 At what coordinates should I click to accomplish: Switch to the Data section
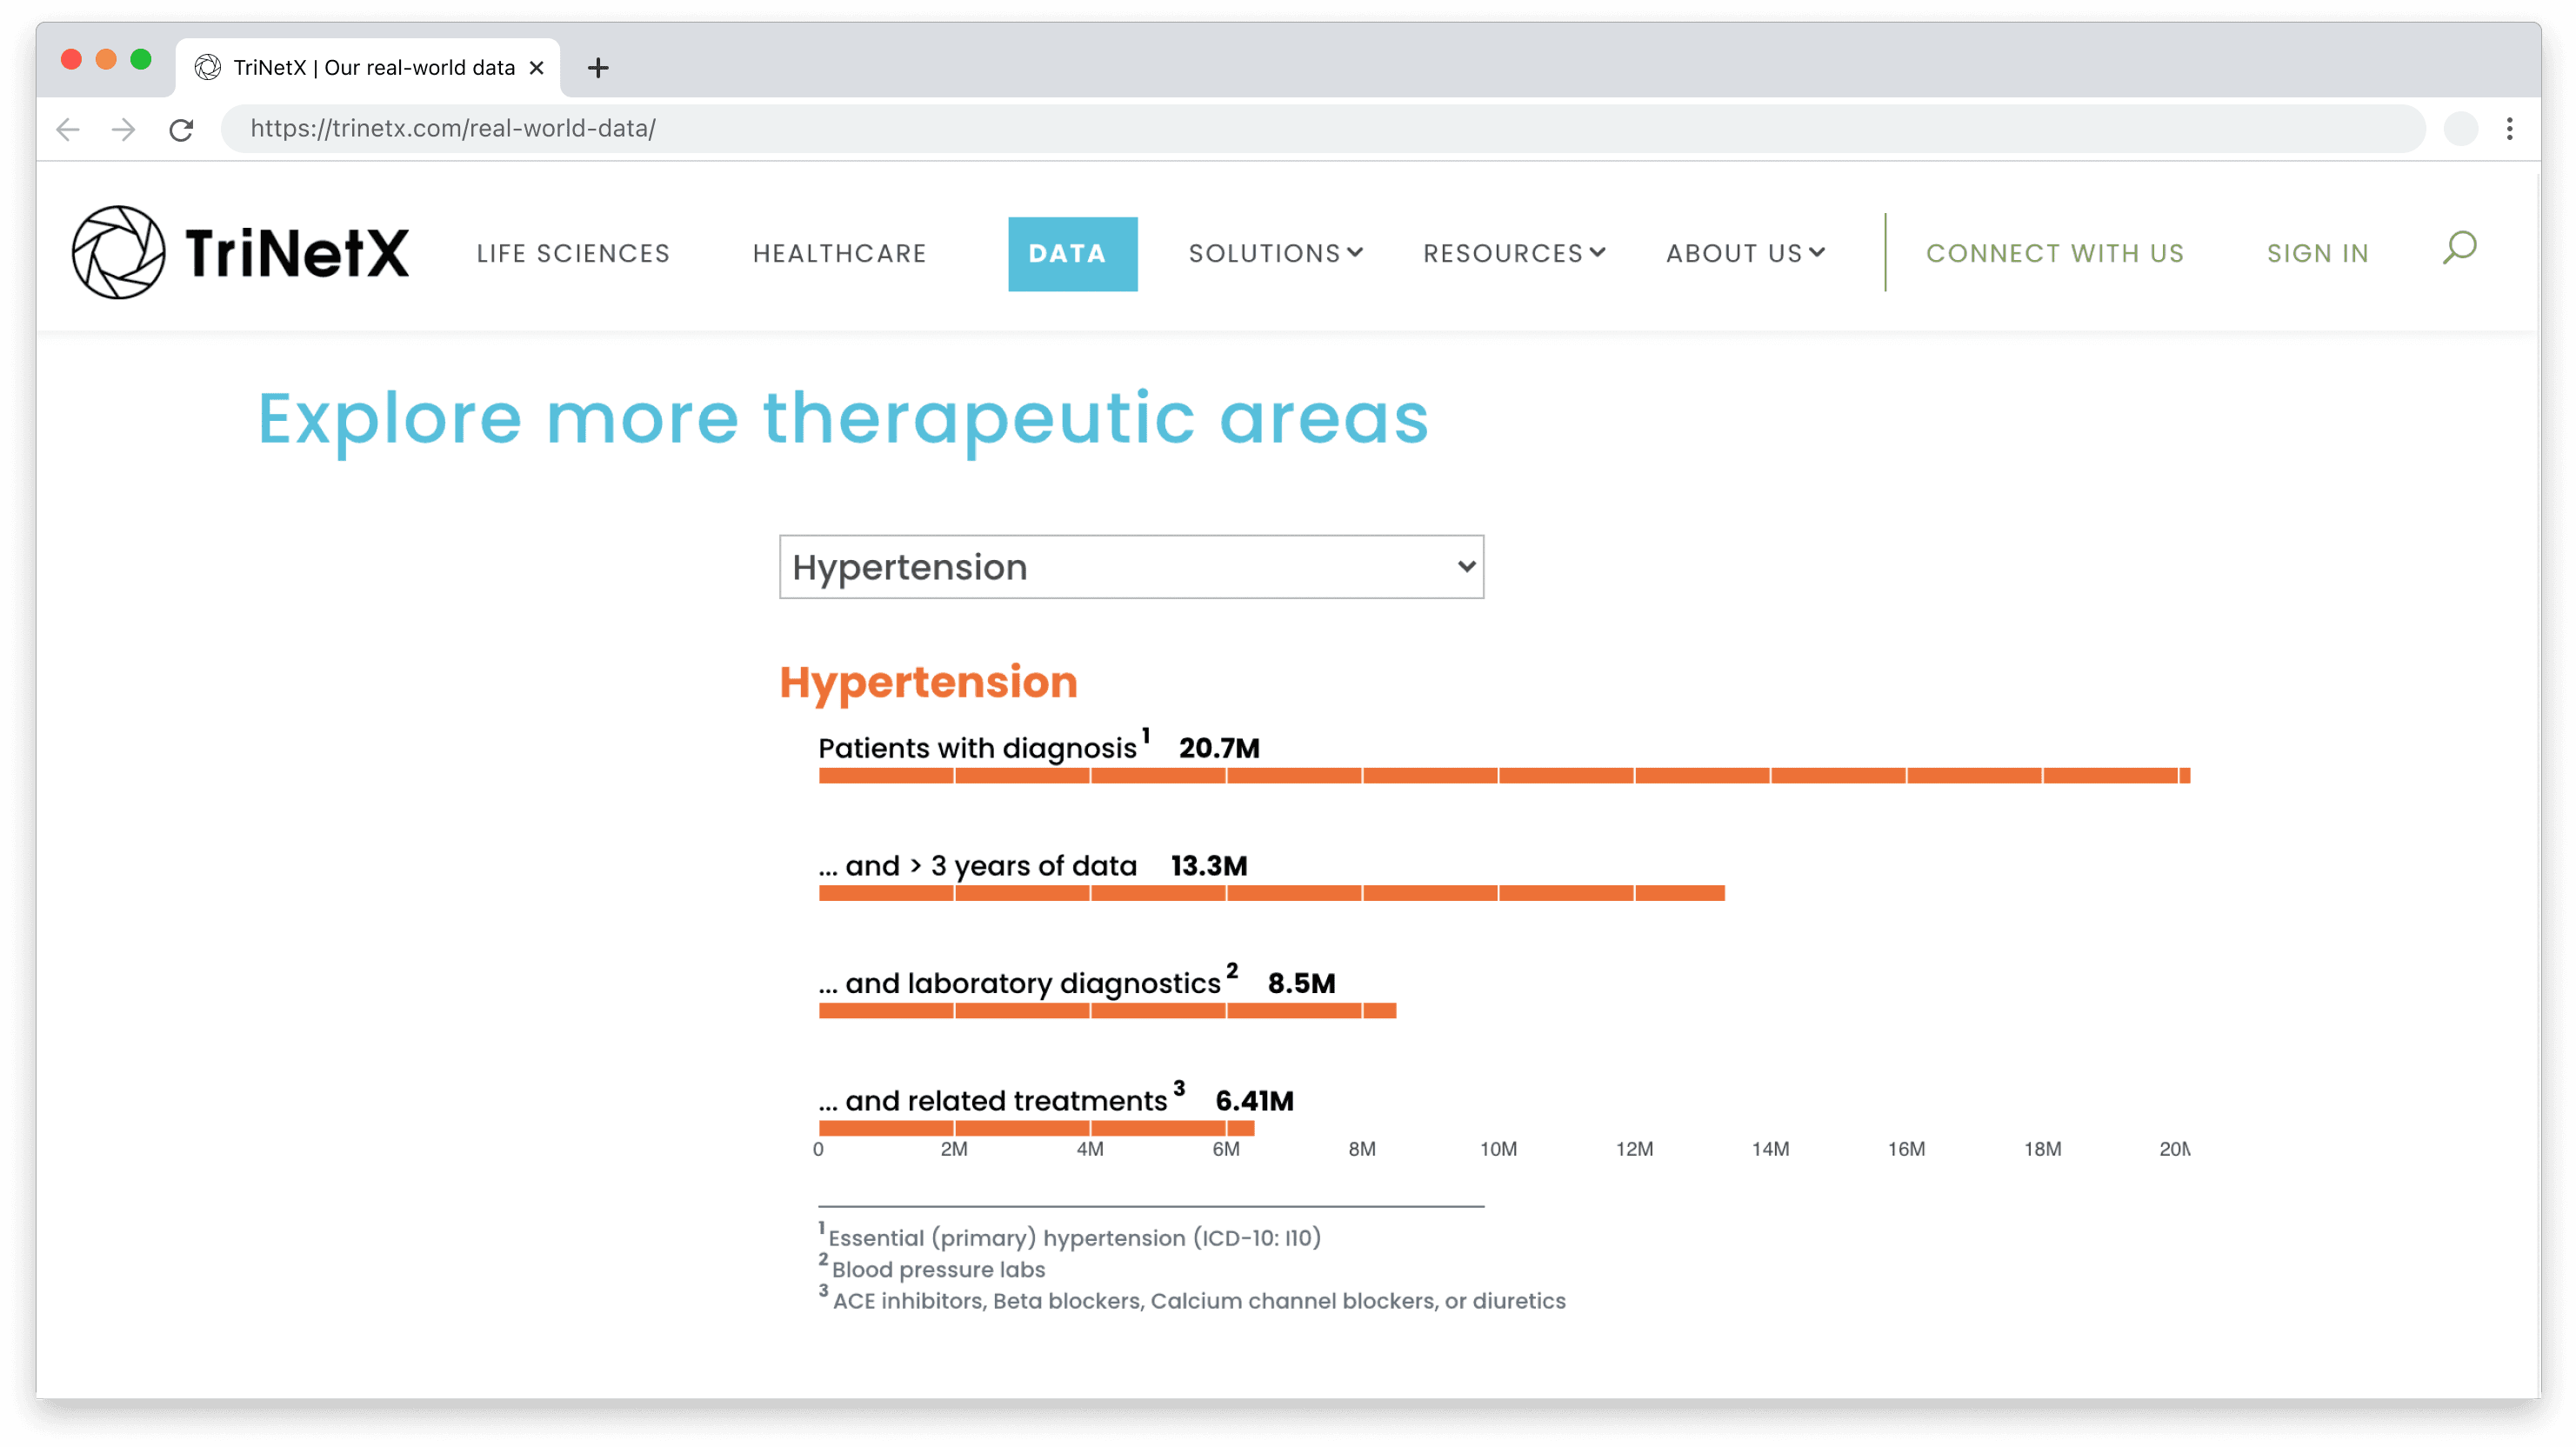click(x=1071, y=253)
